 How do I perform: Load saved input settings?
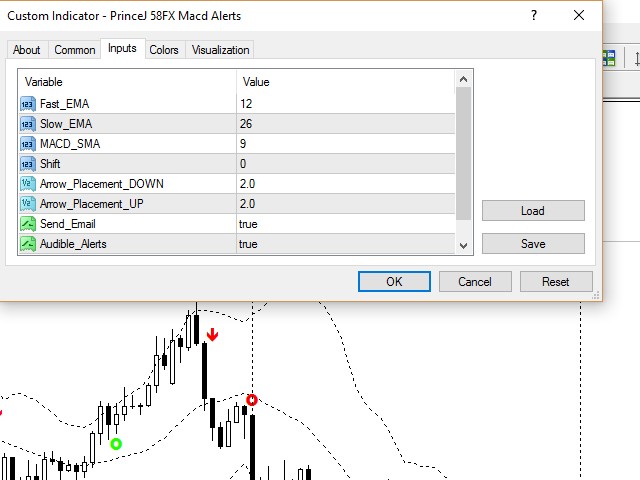(x=533, y=211)
